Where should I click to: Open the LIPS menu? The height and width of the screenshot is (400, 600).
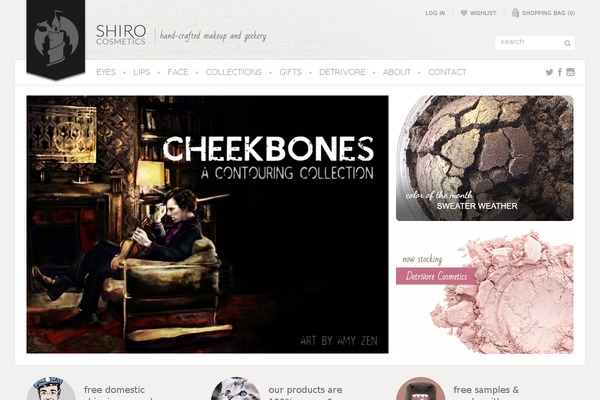(142, 72)
